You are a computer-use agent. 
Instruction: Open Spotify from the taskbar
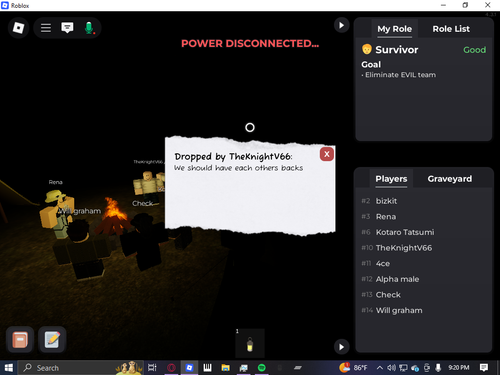pos(262,368)
